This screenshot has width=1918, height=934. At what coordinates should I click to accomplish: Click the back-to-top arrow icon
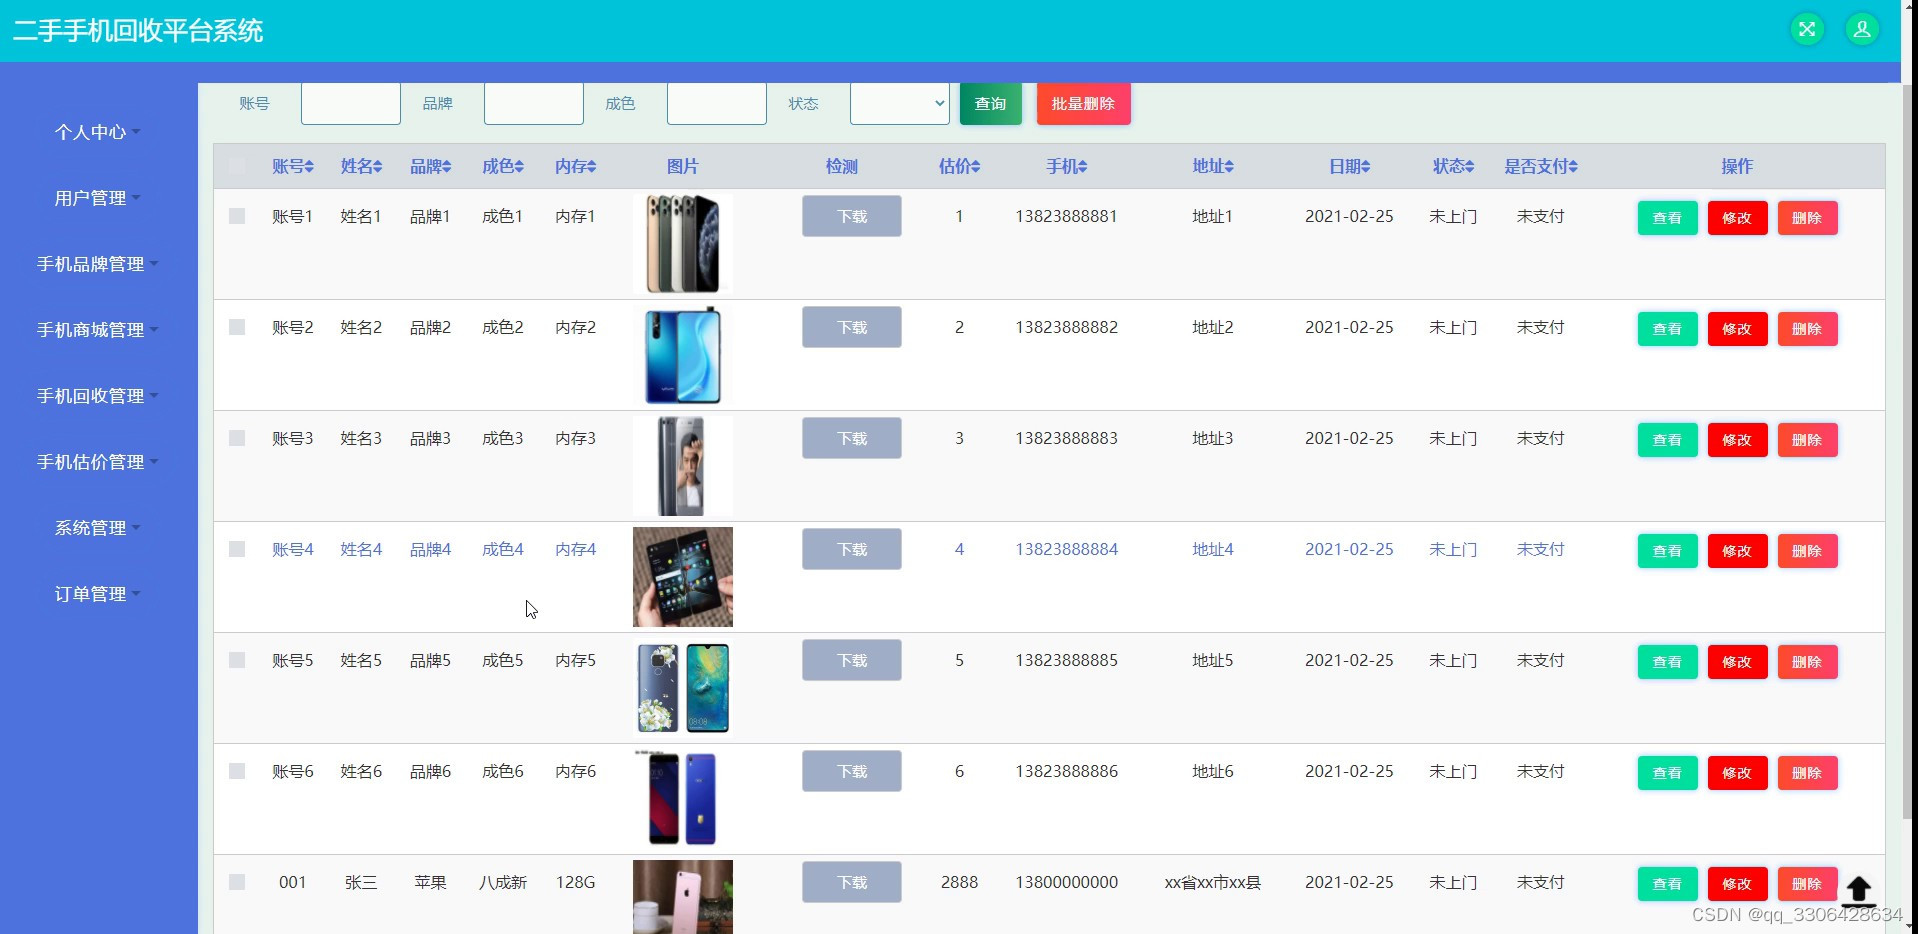point(1858,890)
